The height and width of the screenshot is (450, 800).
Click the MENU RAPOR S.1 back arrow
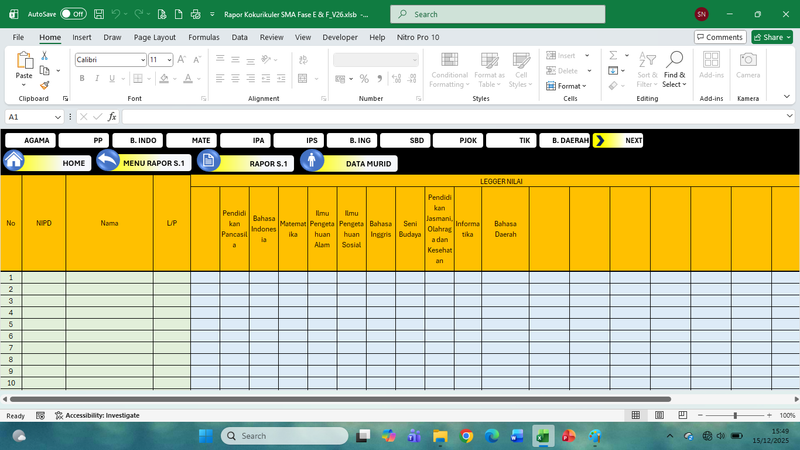pyautogui.click(x=107, y=162)
